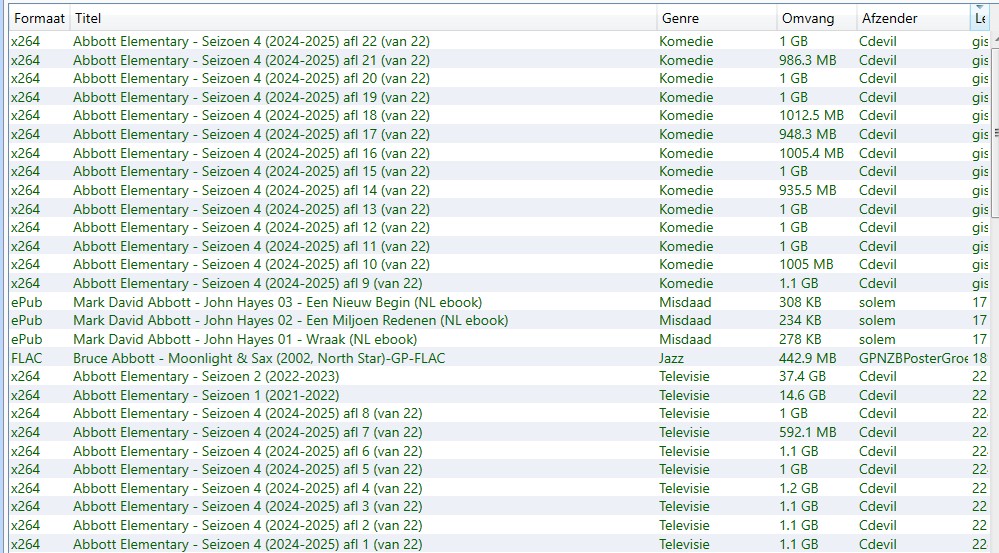The height and width of the screenshot is (553, 999).
Task: Select Abbott Elementary Seizoen 4 afl 12 title
Action: pos(251,227)
